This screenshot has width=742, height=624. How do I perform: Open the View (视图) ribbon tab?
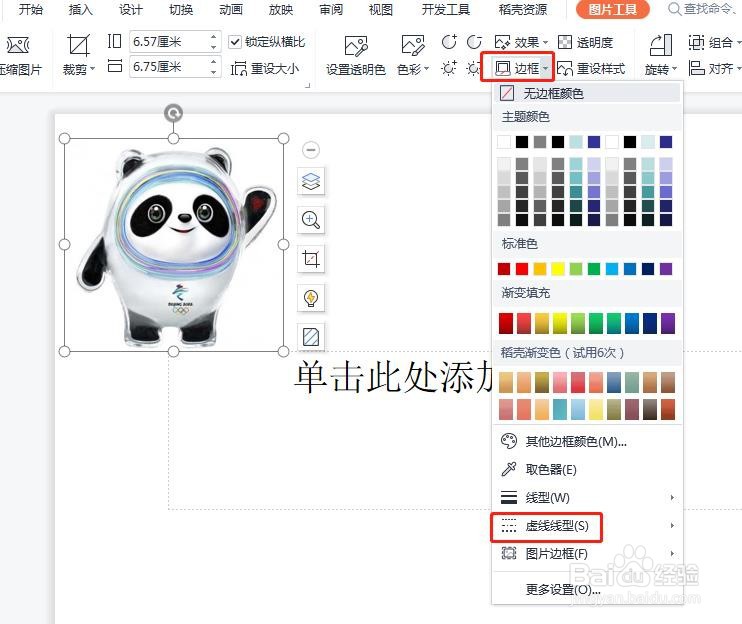pyautogui.click(x=381, y=9)
